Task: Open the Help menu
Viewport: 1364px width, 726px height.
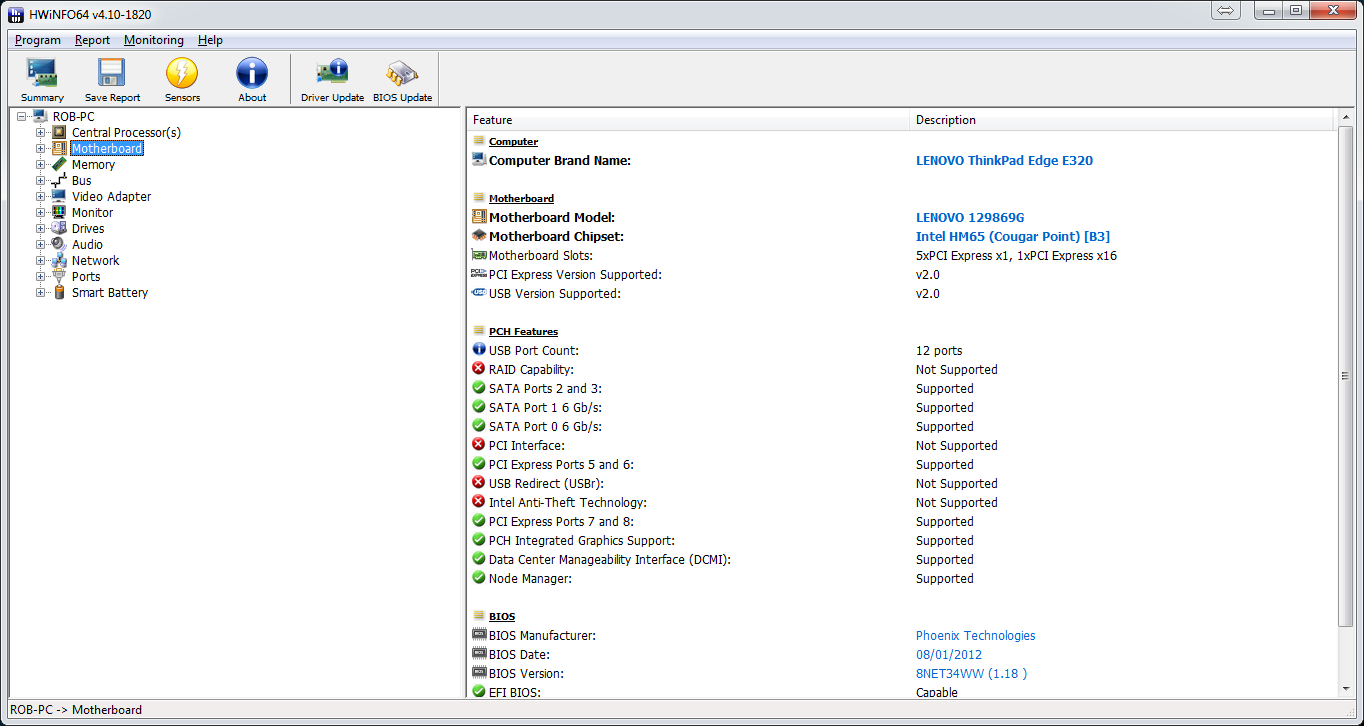Action: (x=210, y=40)
